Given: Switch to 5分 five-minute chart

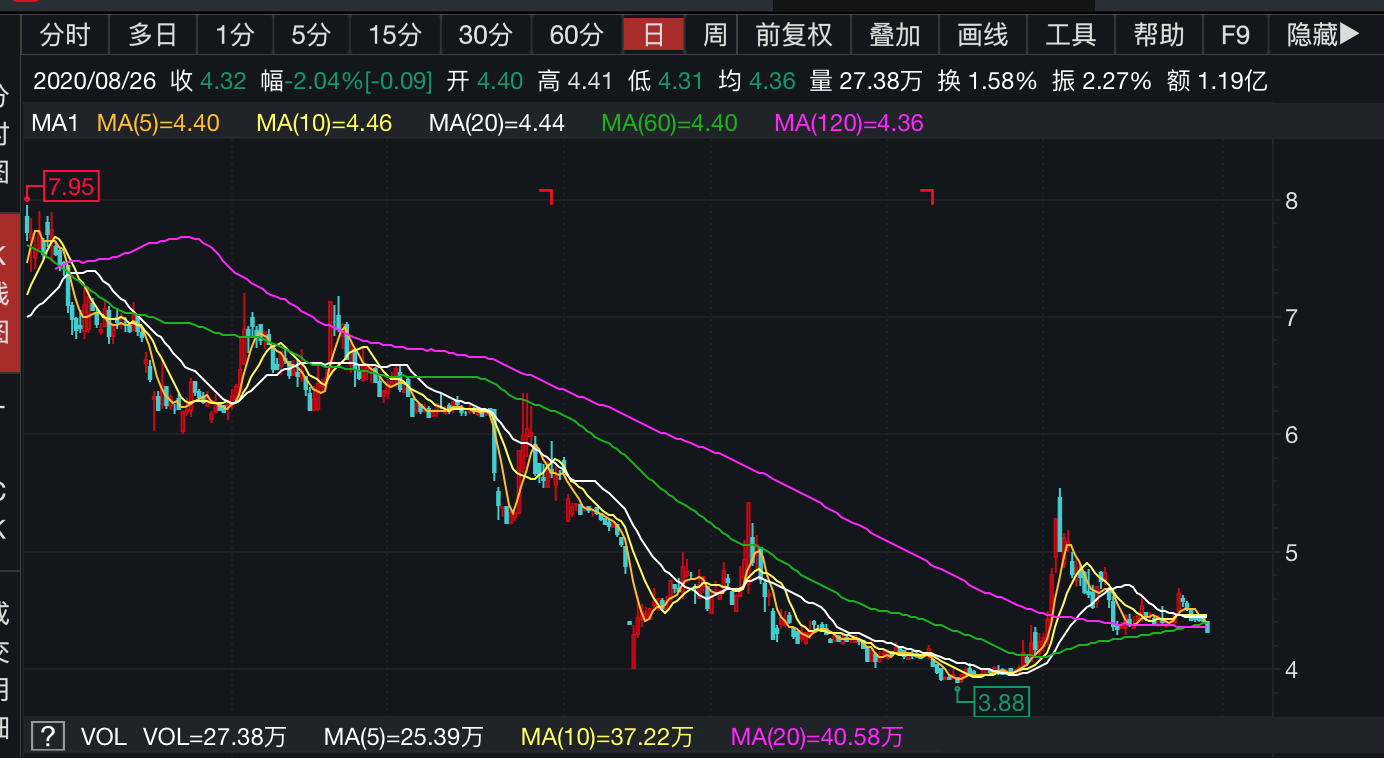Looking at the screenshot, I should [311, 36].
